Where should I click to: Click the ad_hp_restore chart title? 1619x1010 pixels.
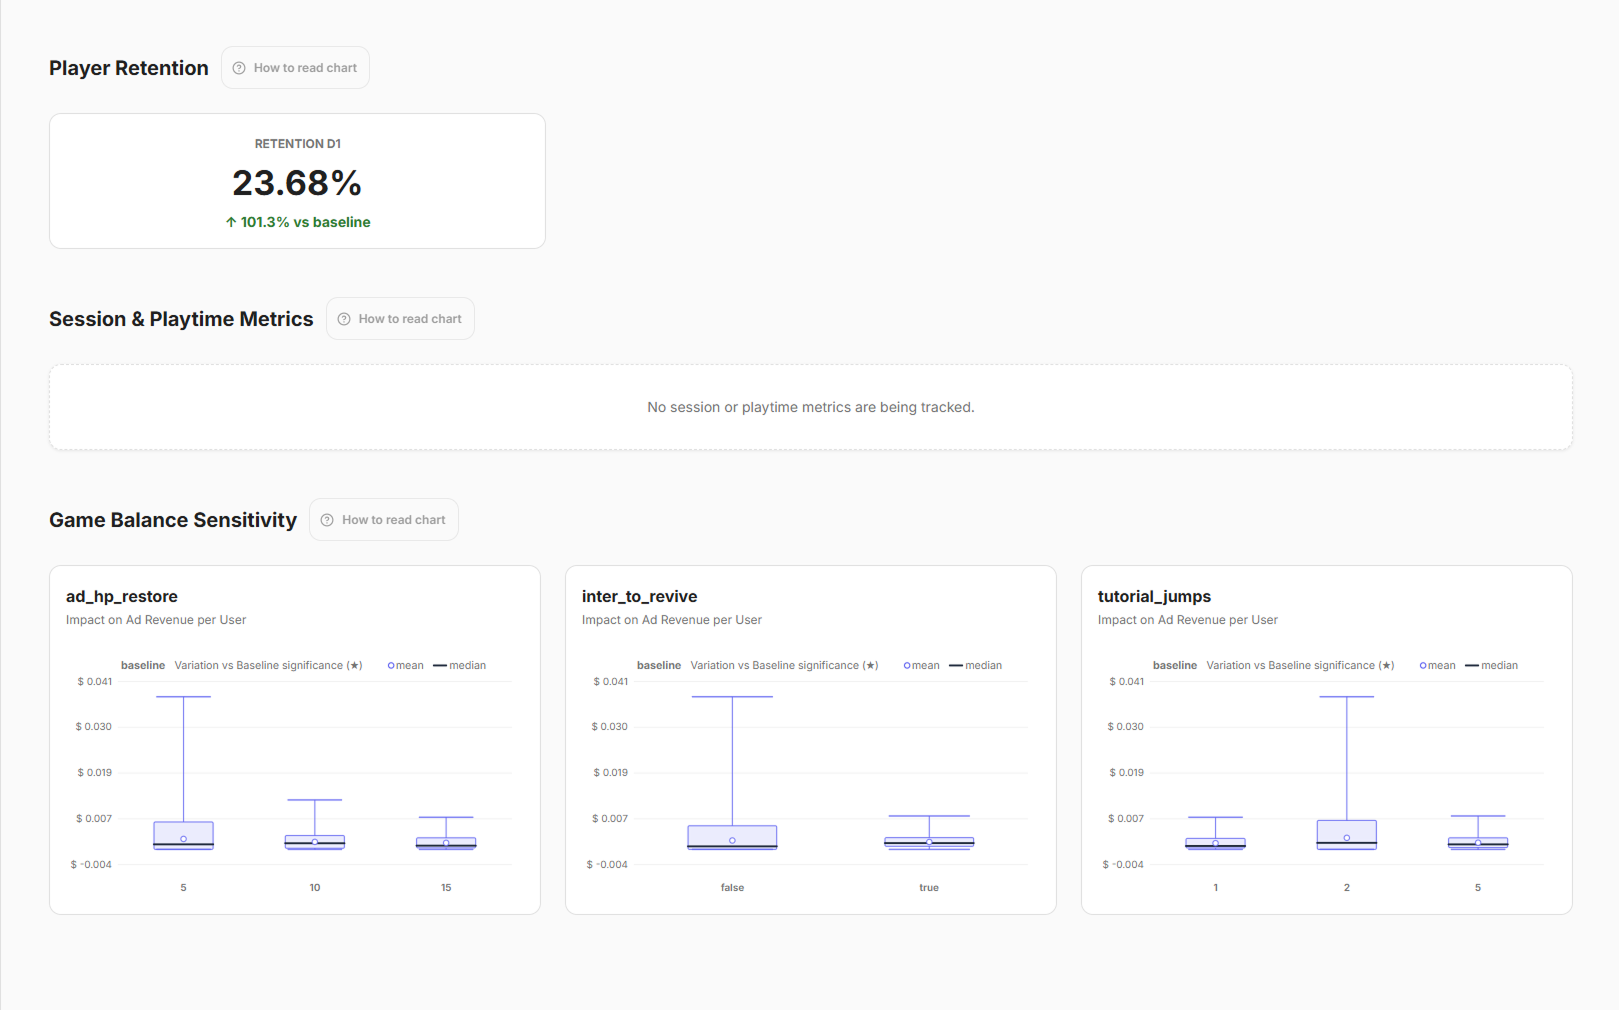[122, 597]
